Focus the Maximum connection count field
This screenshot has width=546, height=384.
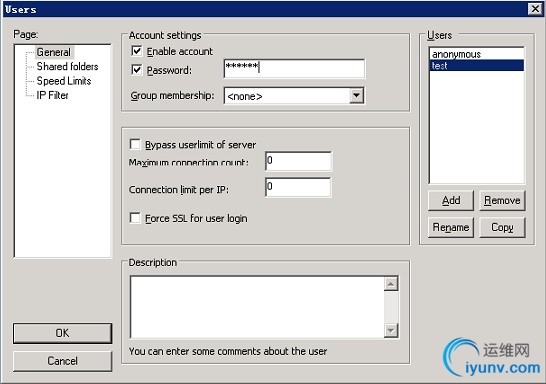[298, 161]
